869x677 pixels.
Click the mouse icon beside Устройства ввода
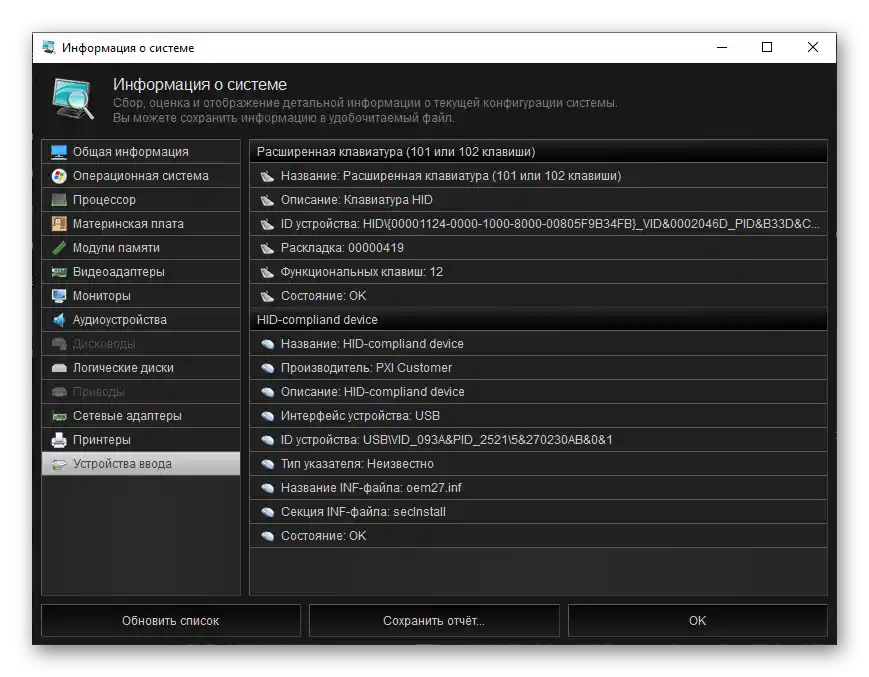pos(59,464)
